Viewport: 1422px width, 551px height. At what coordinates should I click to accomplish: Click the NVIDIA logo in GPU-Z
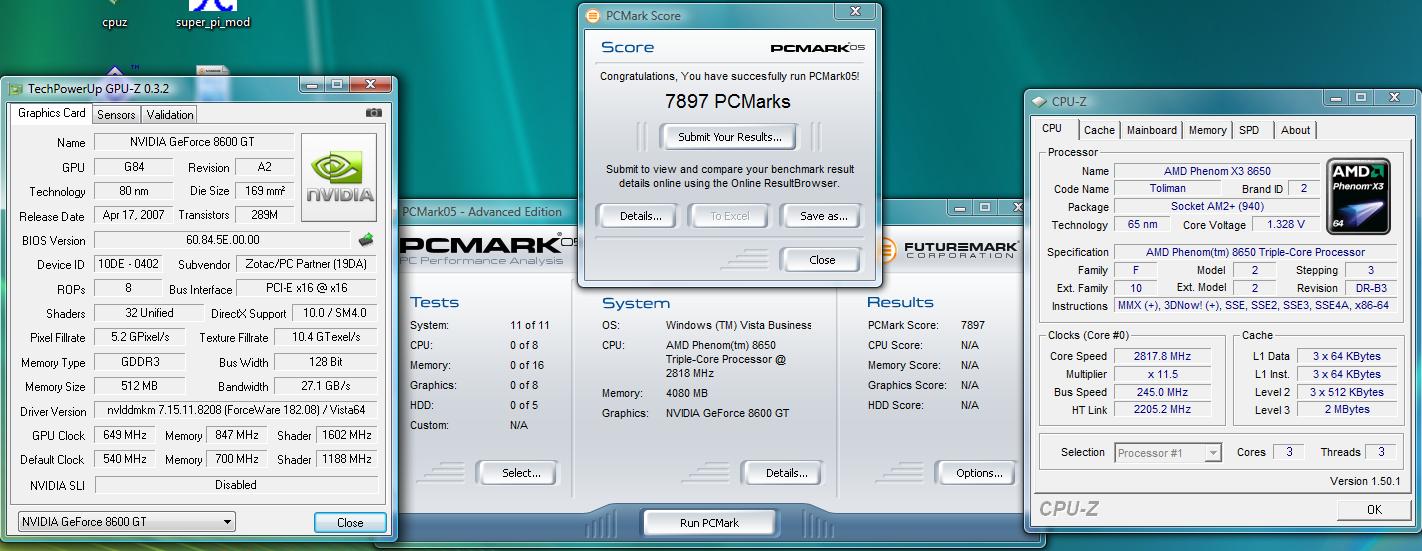339,178
